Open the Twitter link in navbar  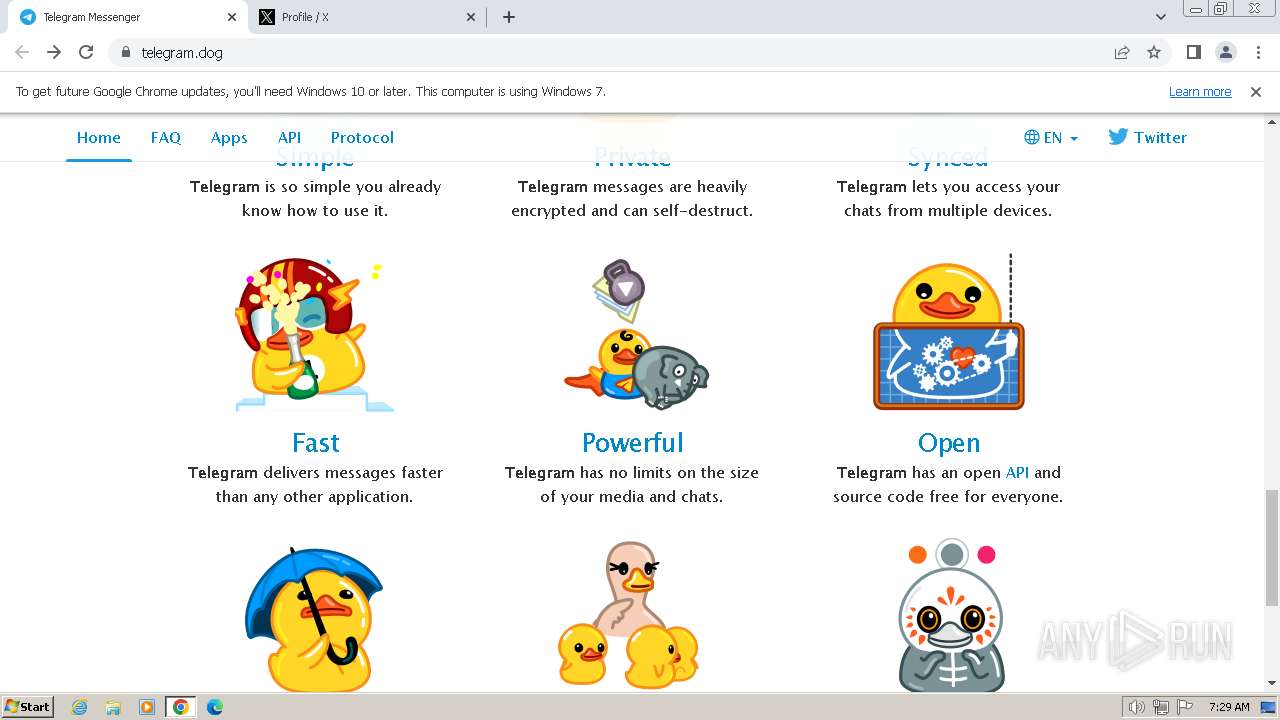coord(1147,138)
